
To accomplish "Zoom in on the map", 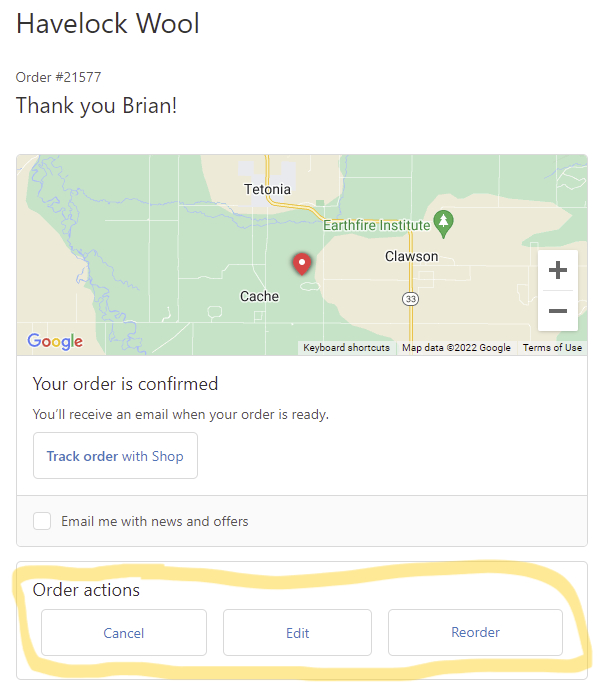I will pyautogui.click(x=558, y=270).
